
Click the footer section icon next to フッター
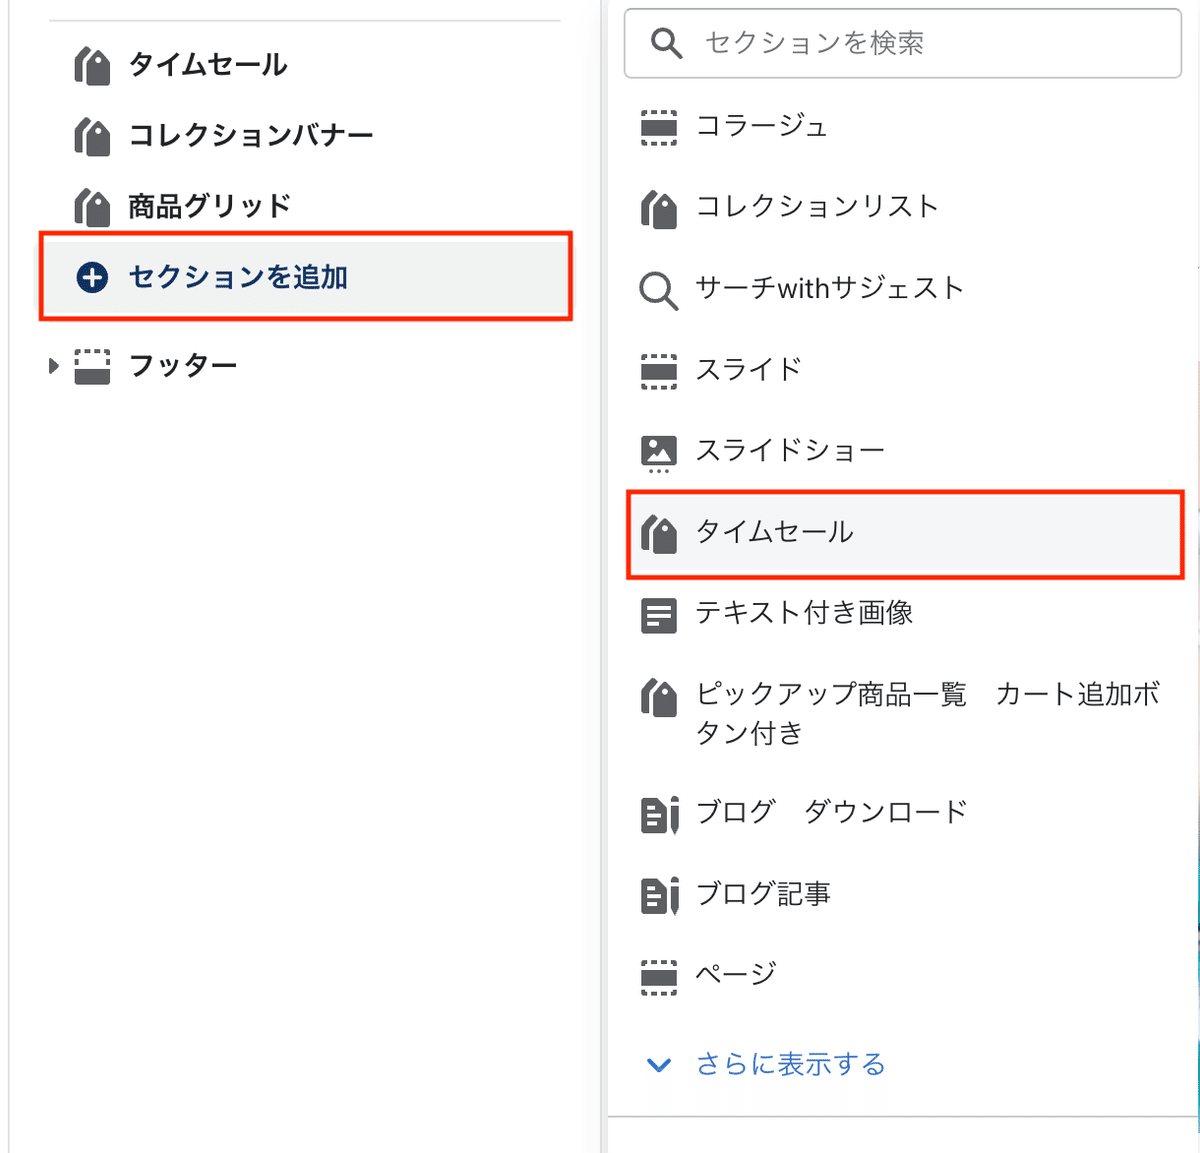[92, 366]
